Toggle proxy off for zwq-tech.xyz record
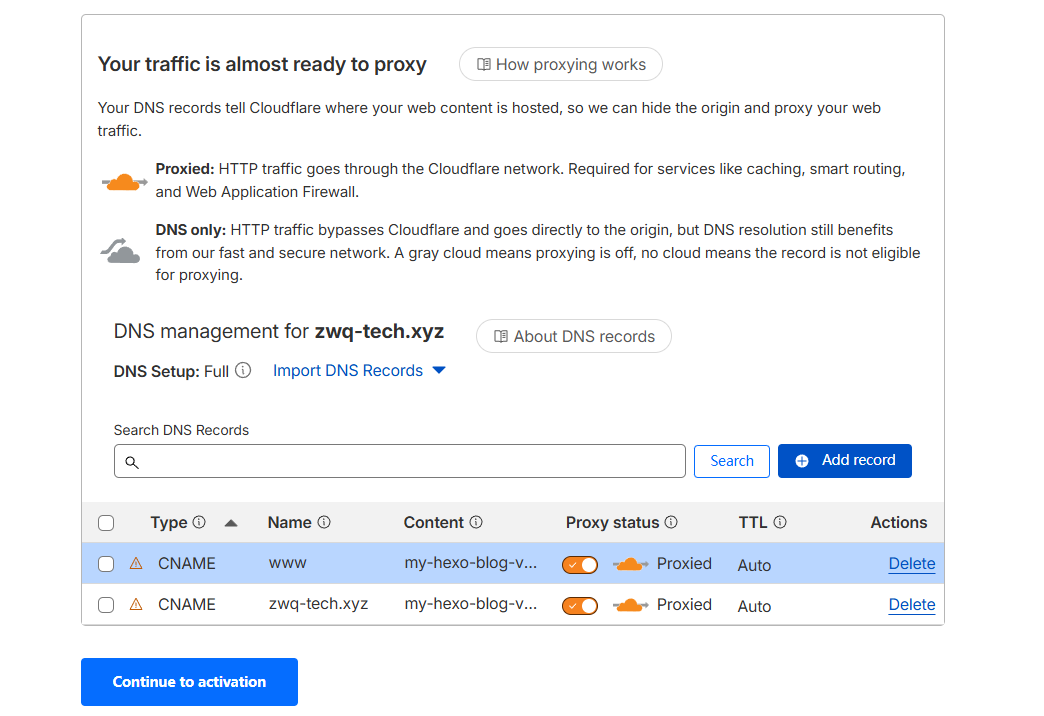Viewport: 1044px width, 716px height. coord(580,606)
